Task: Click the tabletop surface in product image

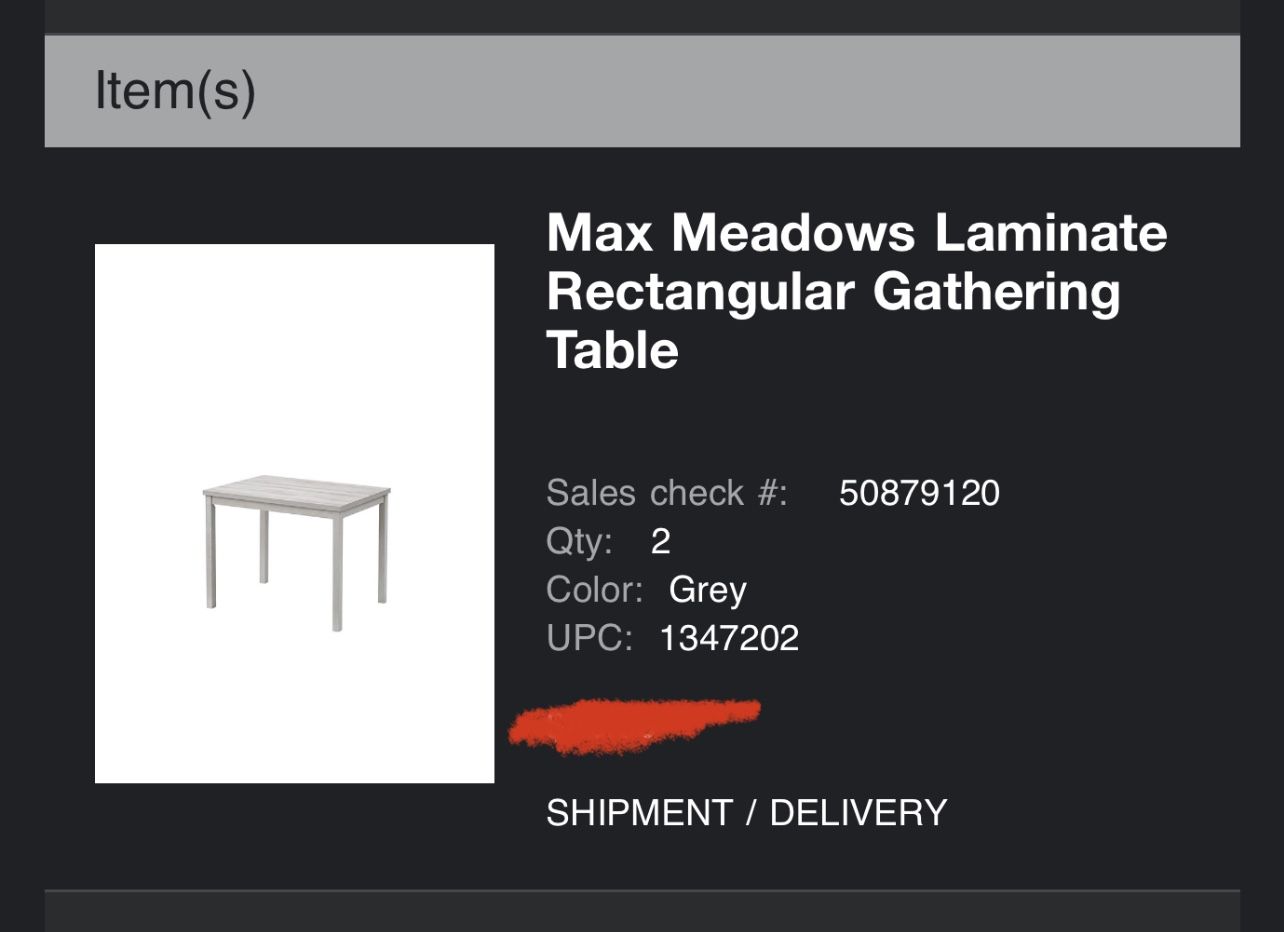Action: (296, 488)
